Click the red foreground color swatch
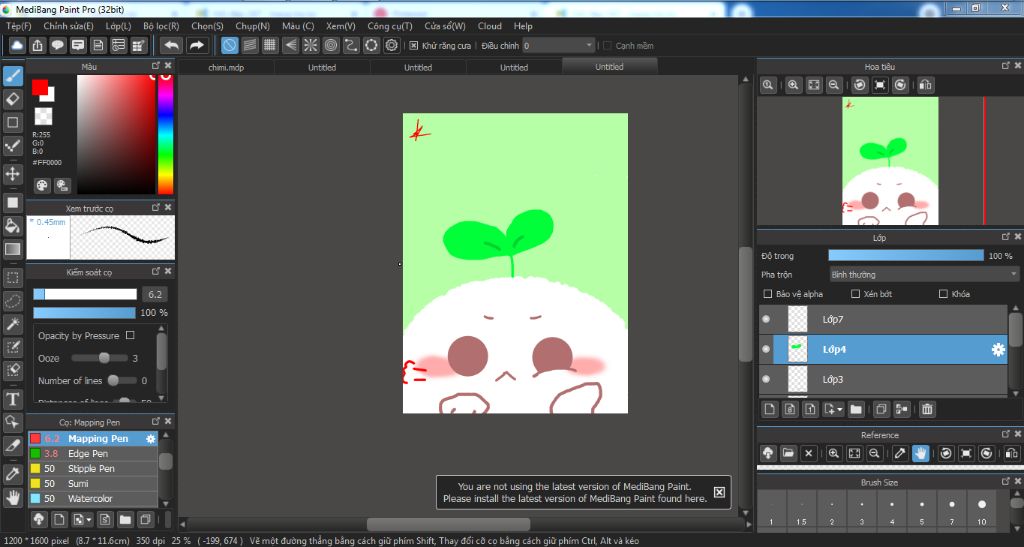 tap(40, 87)
